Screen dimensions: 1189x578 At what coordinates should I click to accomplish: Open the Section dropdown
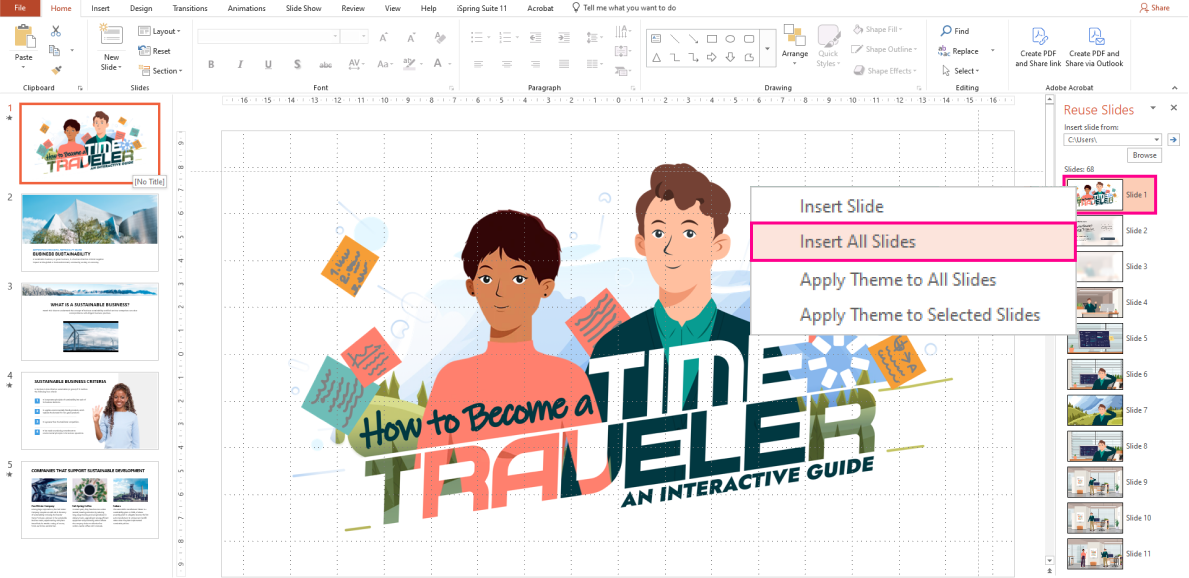160,71
